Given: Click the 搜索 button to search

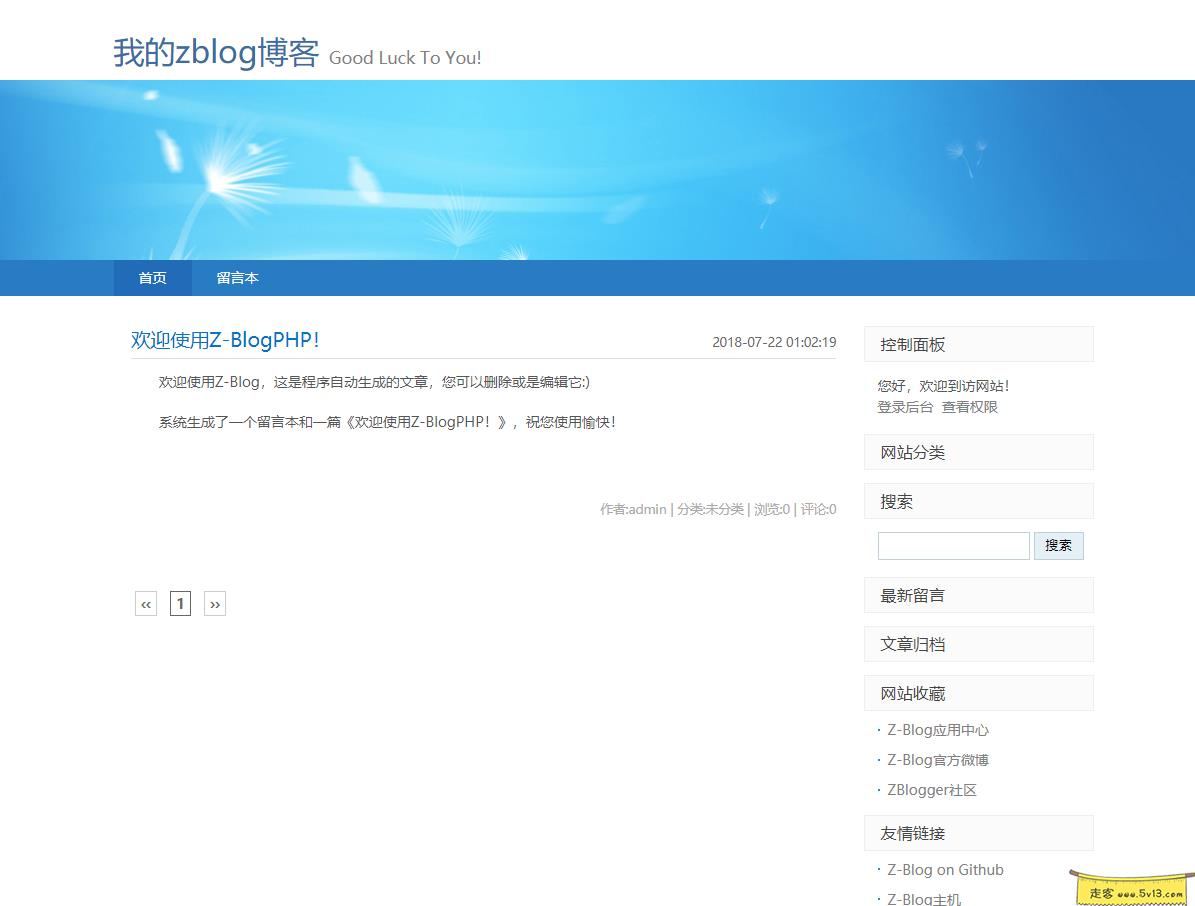Looking at the screenshot, I should (1058, 545).
